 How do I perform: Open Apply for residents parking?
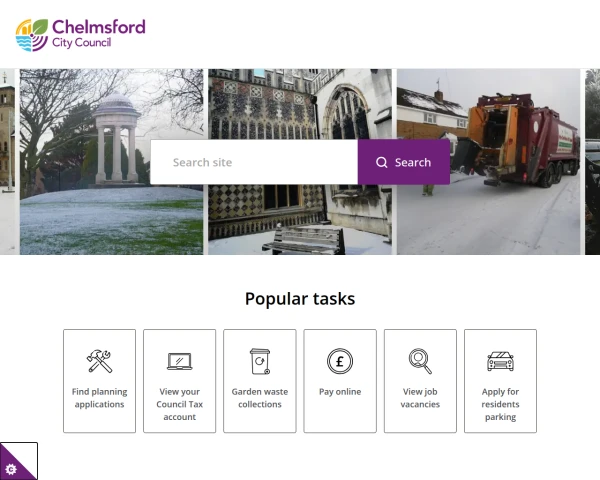[501, 404]
